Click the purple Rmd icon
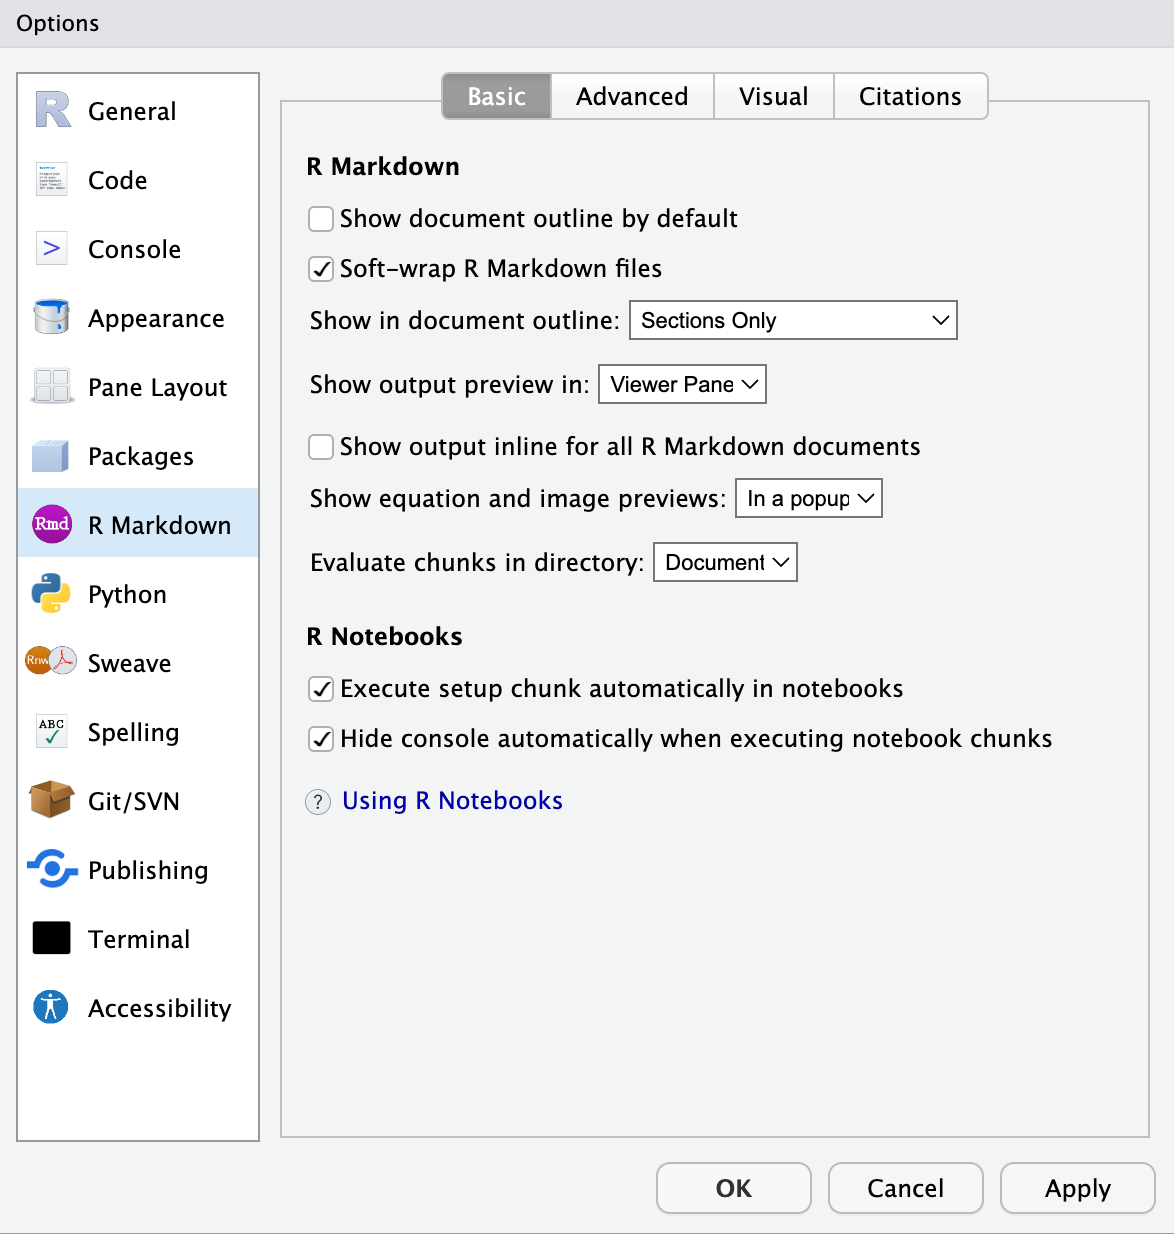The height and width of the screenshot is (1234, 1174). (52, 524)
